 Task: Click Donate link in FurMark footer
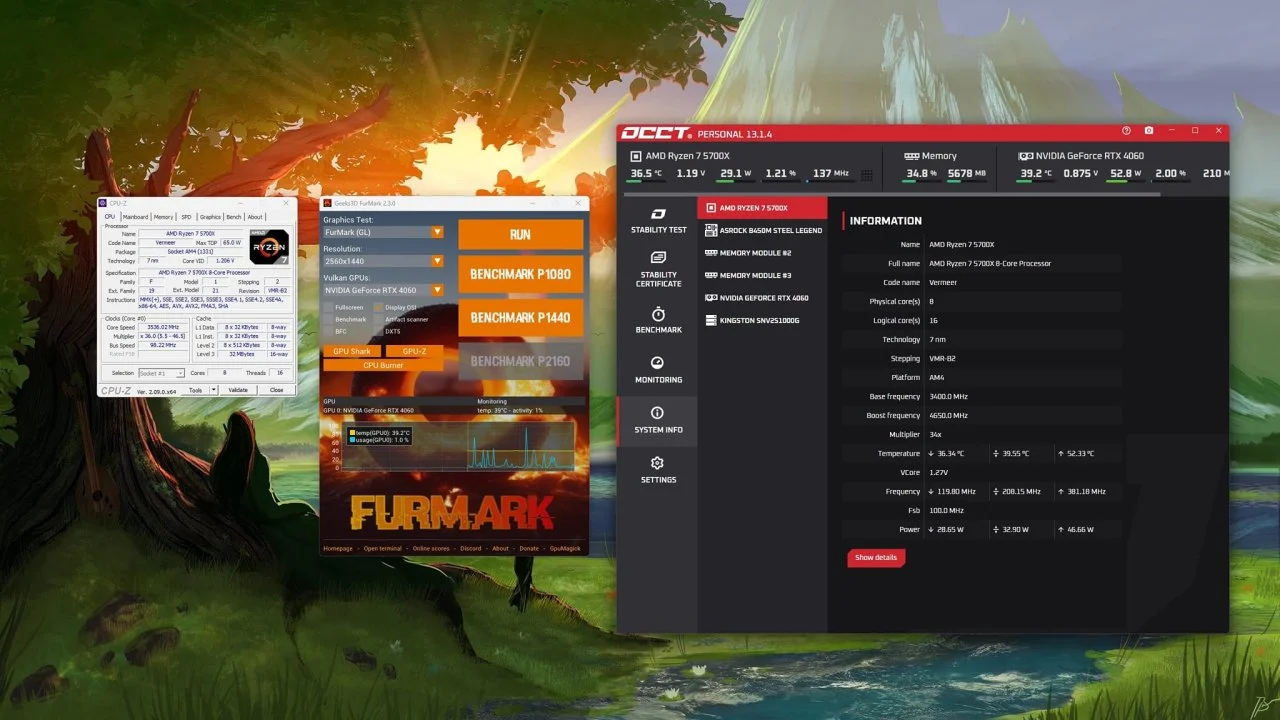[529, 548]
